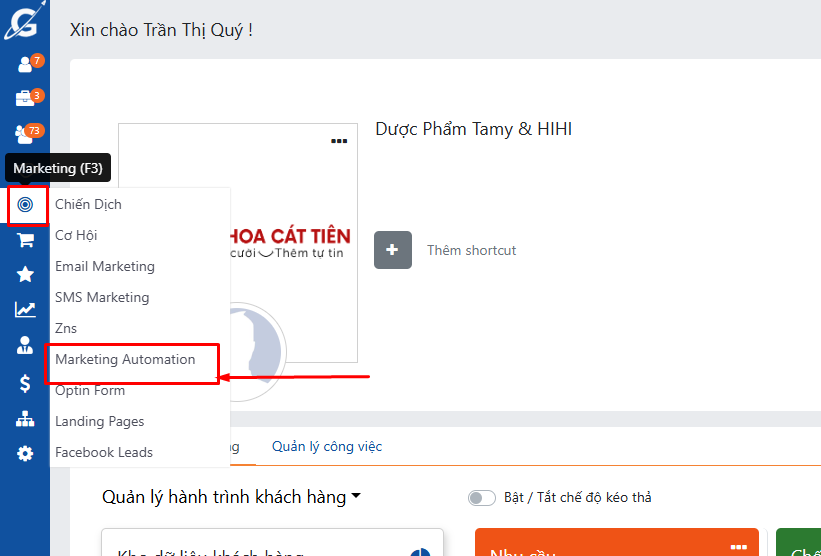Click the user icon with badge 7

tap(25, 64)
